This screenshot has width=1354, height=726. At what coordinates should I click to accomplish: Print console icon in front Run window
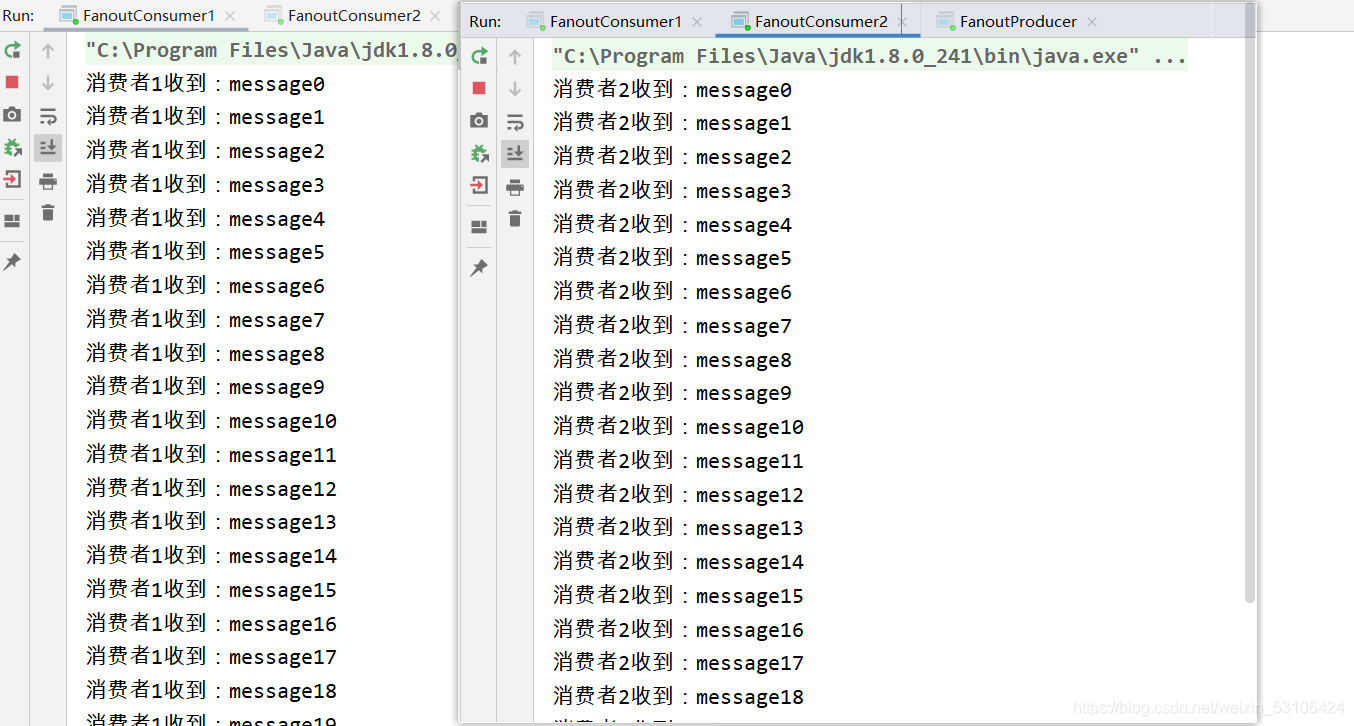515,187
